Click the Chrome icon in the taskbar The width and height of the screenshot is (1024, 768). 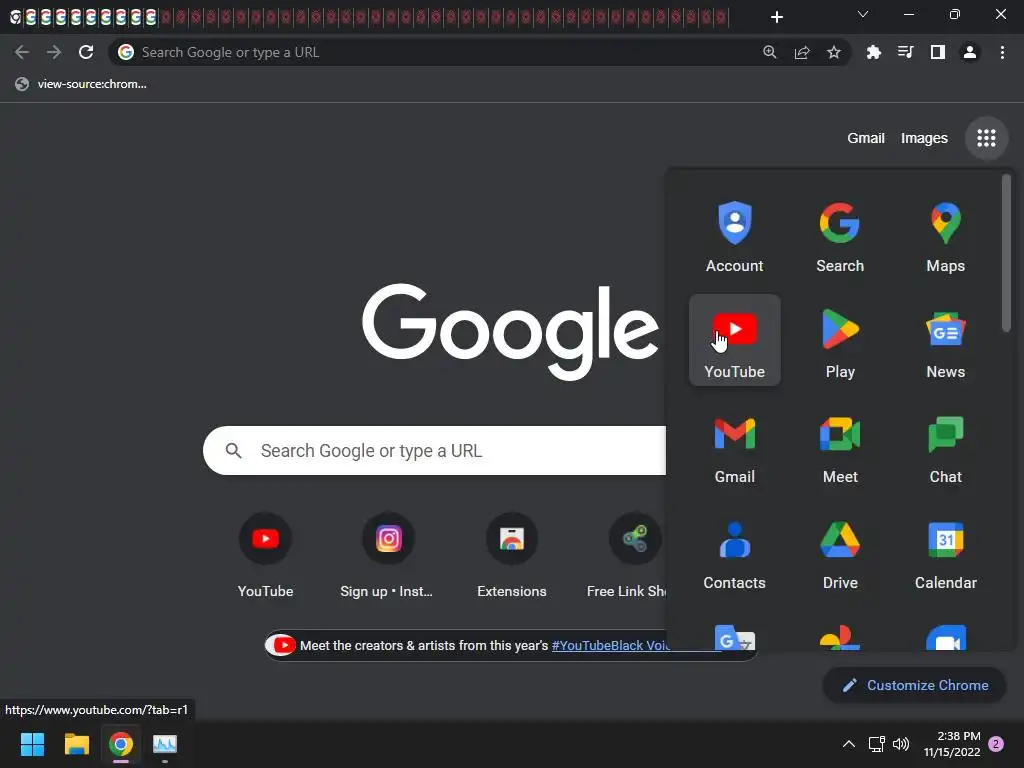pos(121,744)
